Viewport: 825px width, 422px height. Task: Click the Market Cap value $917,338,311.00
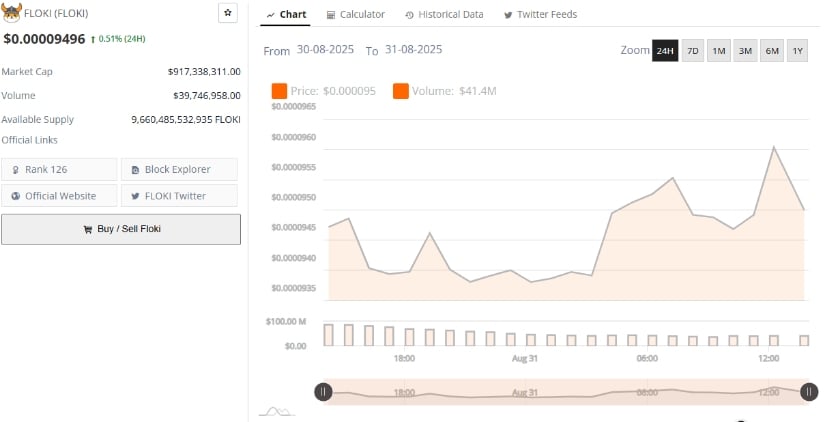click(x=204, y=72)
